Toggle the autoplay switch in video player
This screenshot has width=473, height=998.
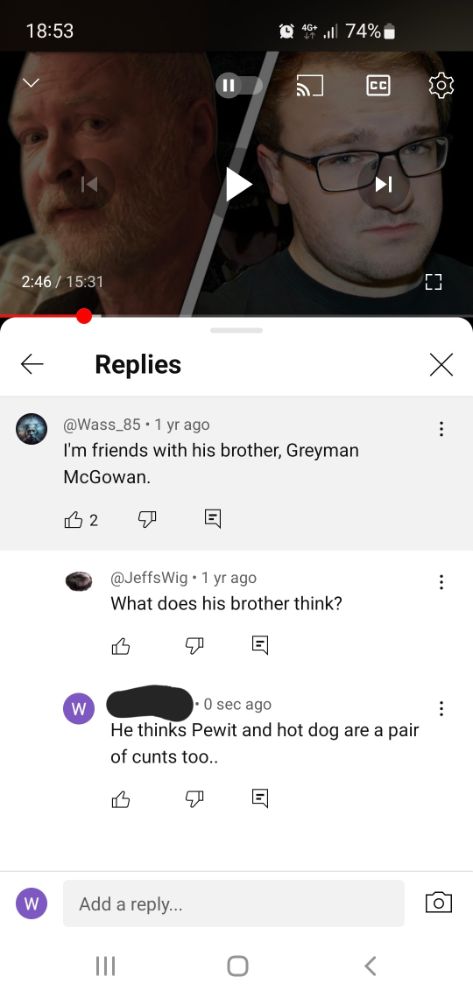coord(239,85)
